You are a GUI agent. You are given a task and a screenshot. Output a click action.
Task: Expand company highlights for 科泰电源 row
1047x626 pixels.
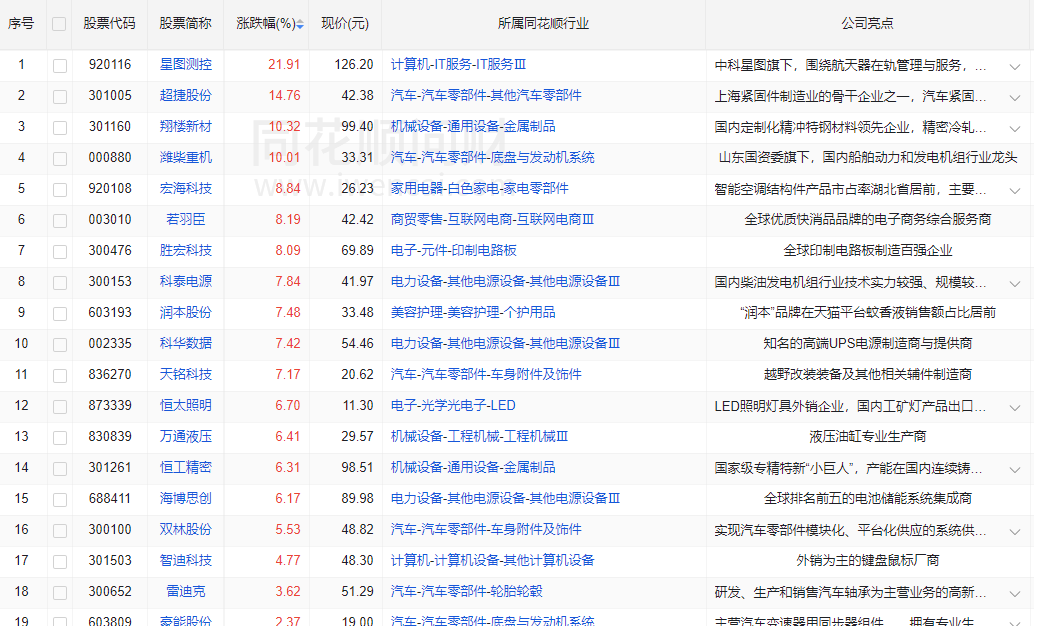pos(1015,284)
